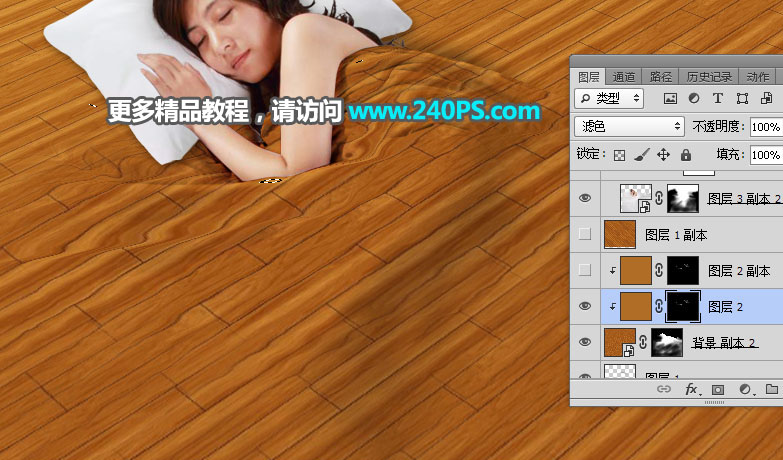Open the 滤色 blend mode dropdown
Image resolution: width=783 pixels, height=460 pixels.
pos(629,126)
